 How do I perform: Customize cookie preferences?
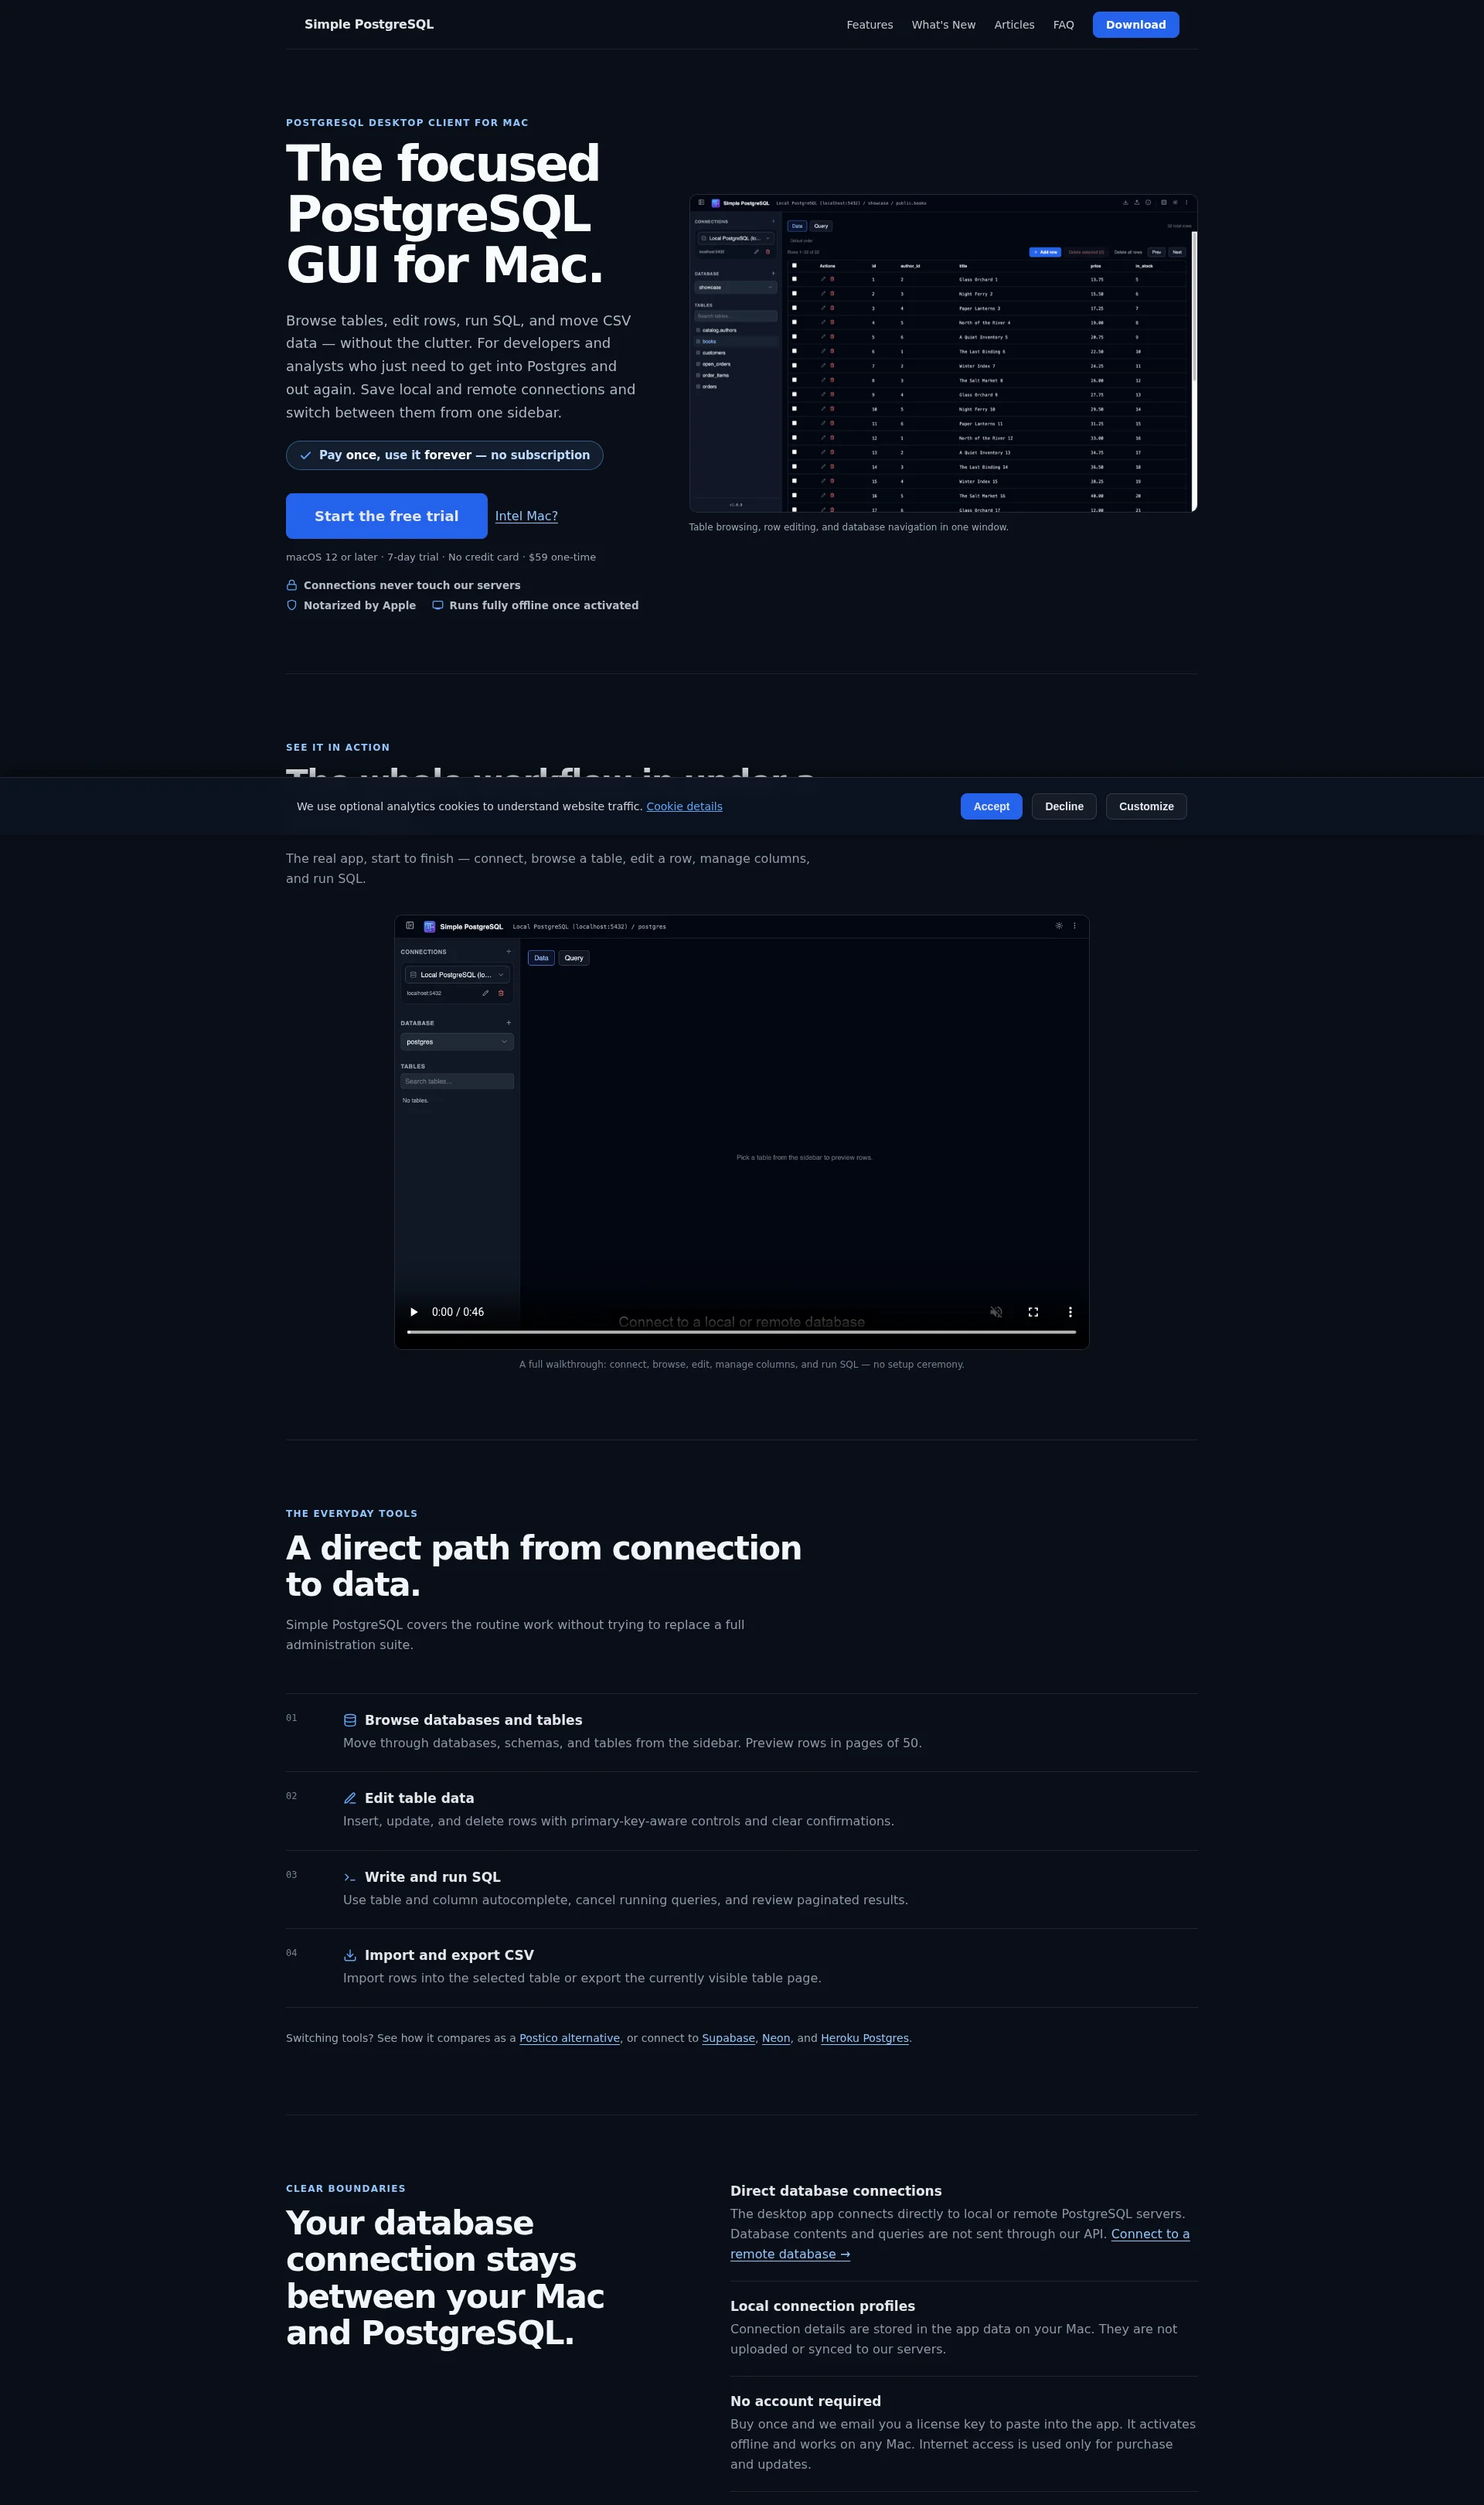(1146, 807)
